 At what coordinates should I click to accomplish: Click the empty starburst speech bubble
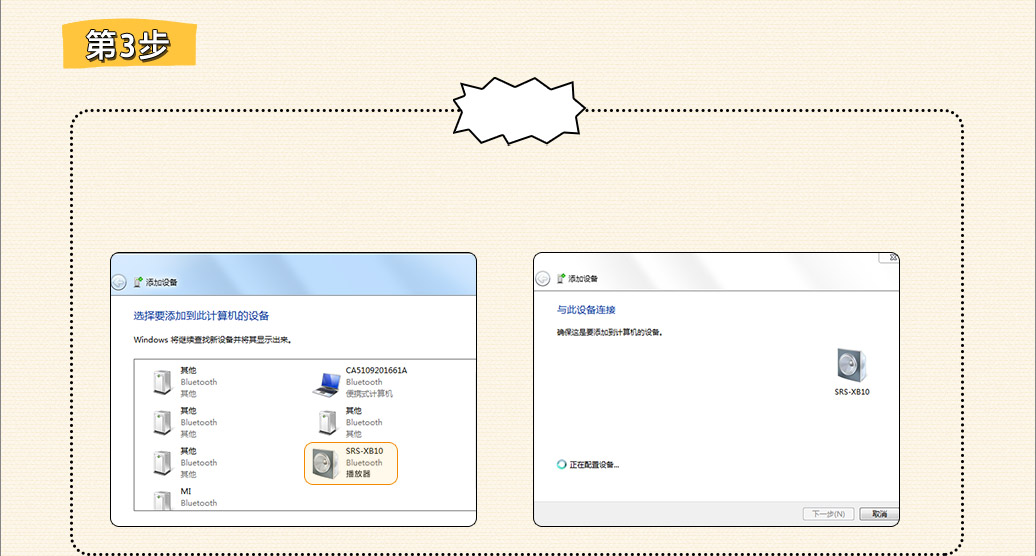[x=517, y=108]
